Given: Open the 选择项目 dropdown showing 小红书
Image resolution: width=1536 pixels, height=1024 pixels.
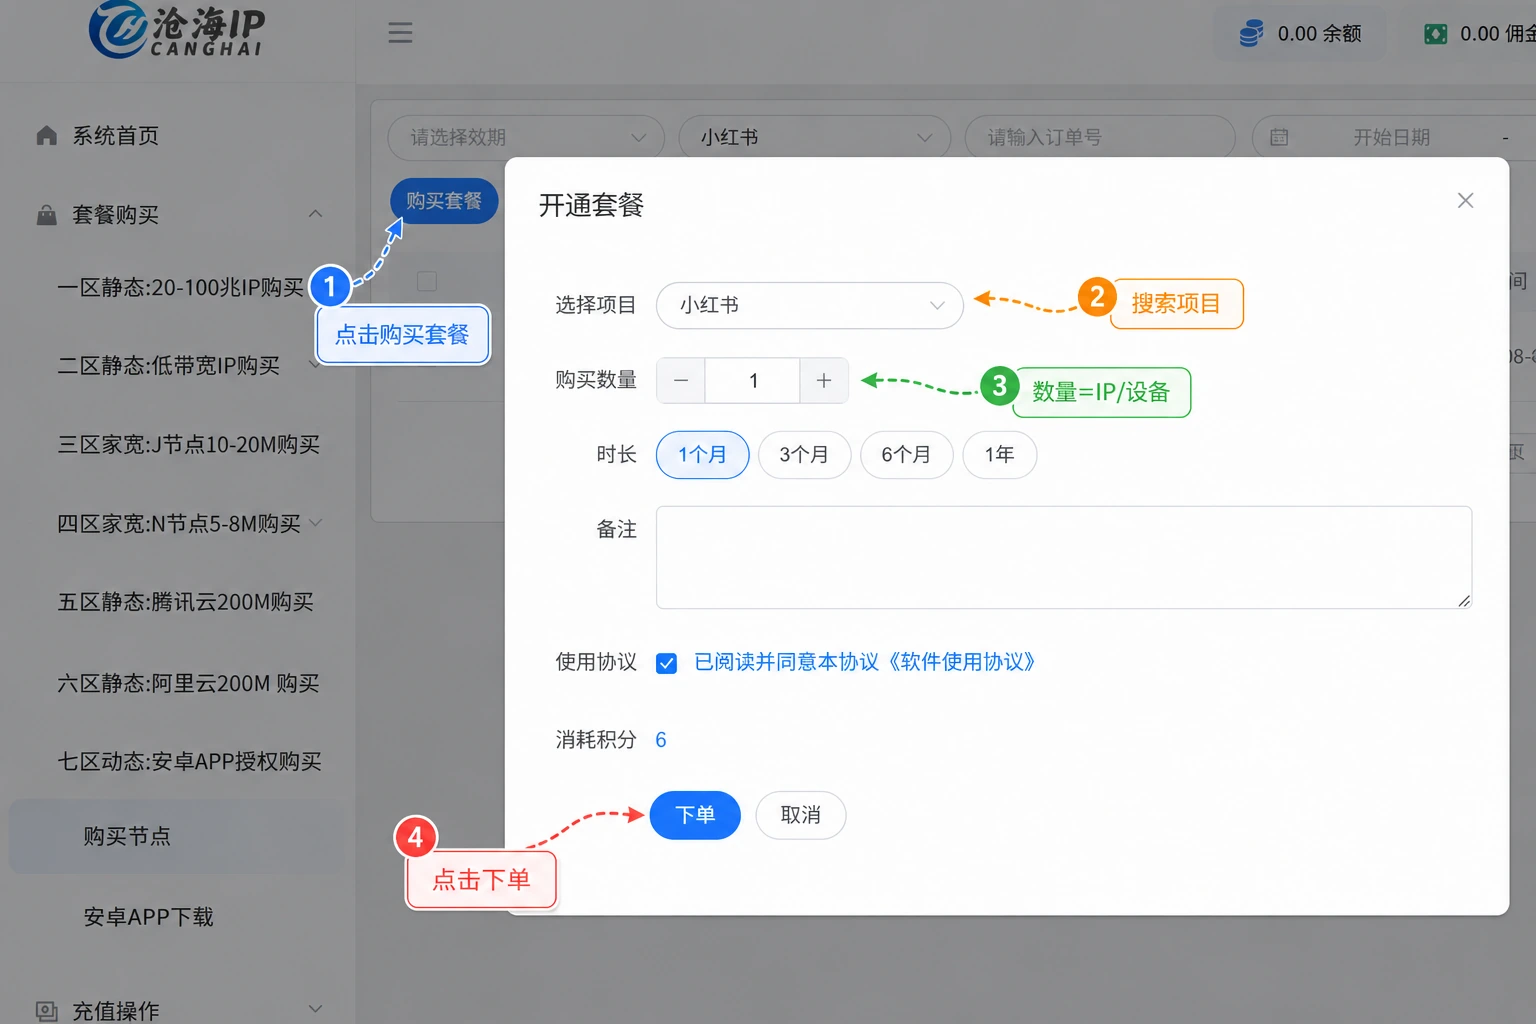Looking at the screenshot, I should tap(809, 305).
